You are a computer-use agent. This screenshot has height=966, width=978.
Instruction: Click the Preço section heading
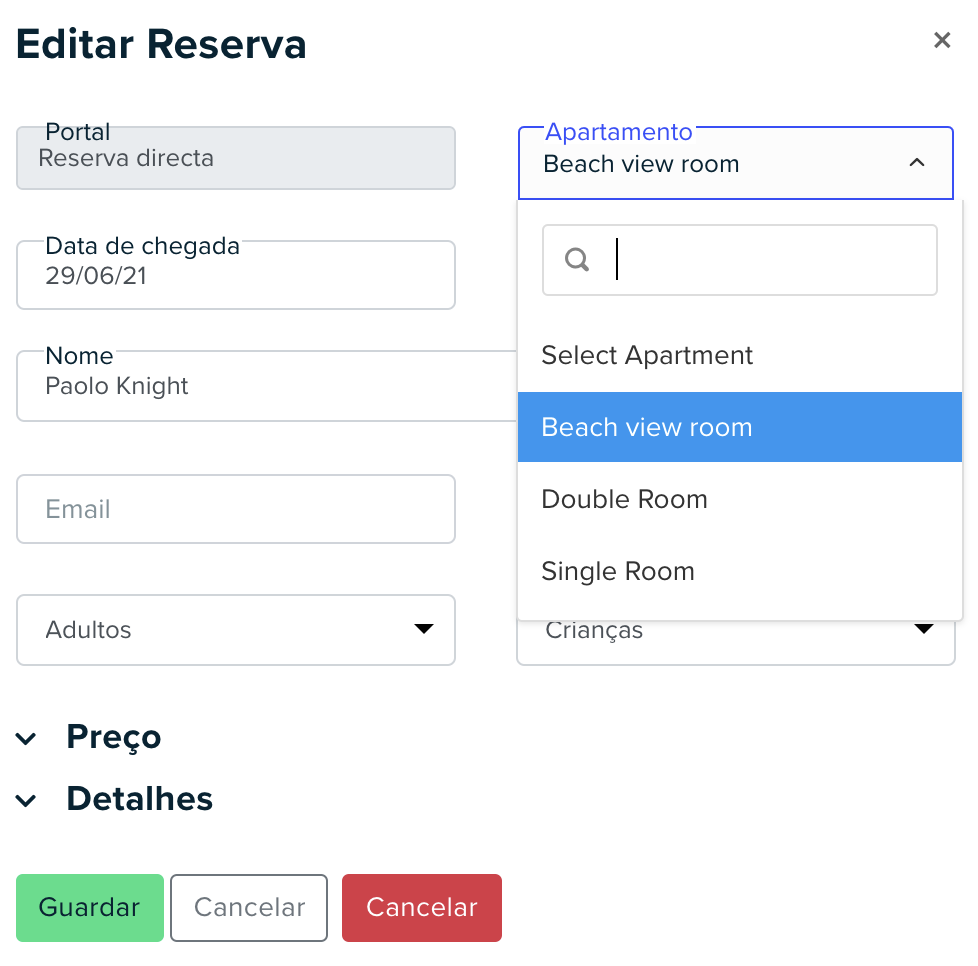[114, 737]
